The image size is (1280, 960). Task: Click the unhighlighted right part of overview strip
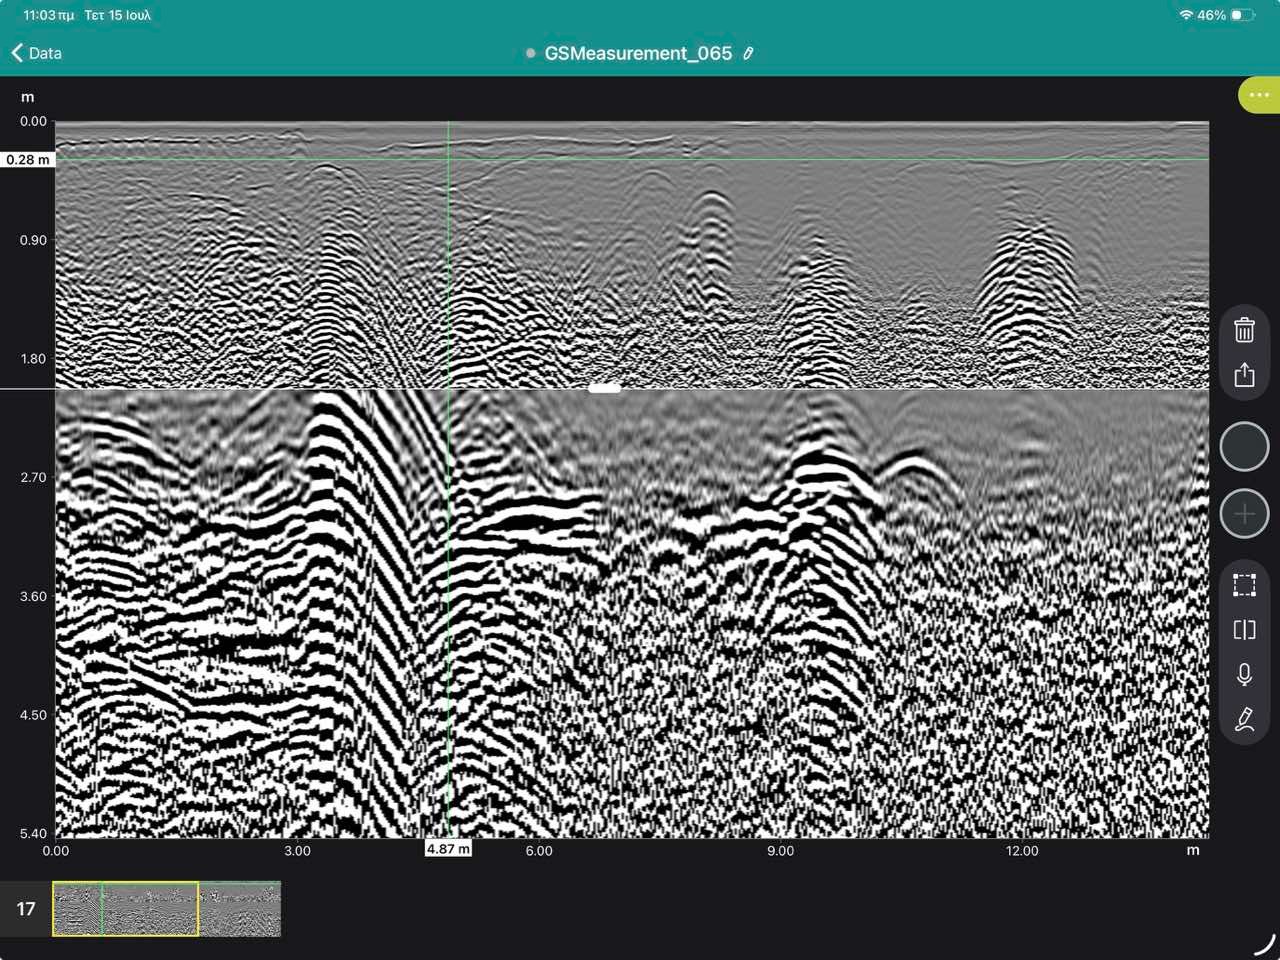pyautogui.click(x=240, y=909)
